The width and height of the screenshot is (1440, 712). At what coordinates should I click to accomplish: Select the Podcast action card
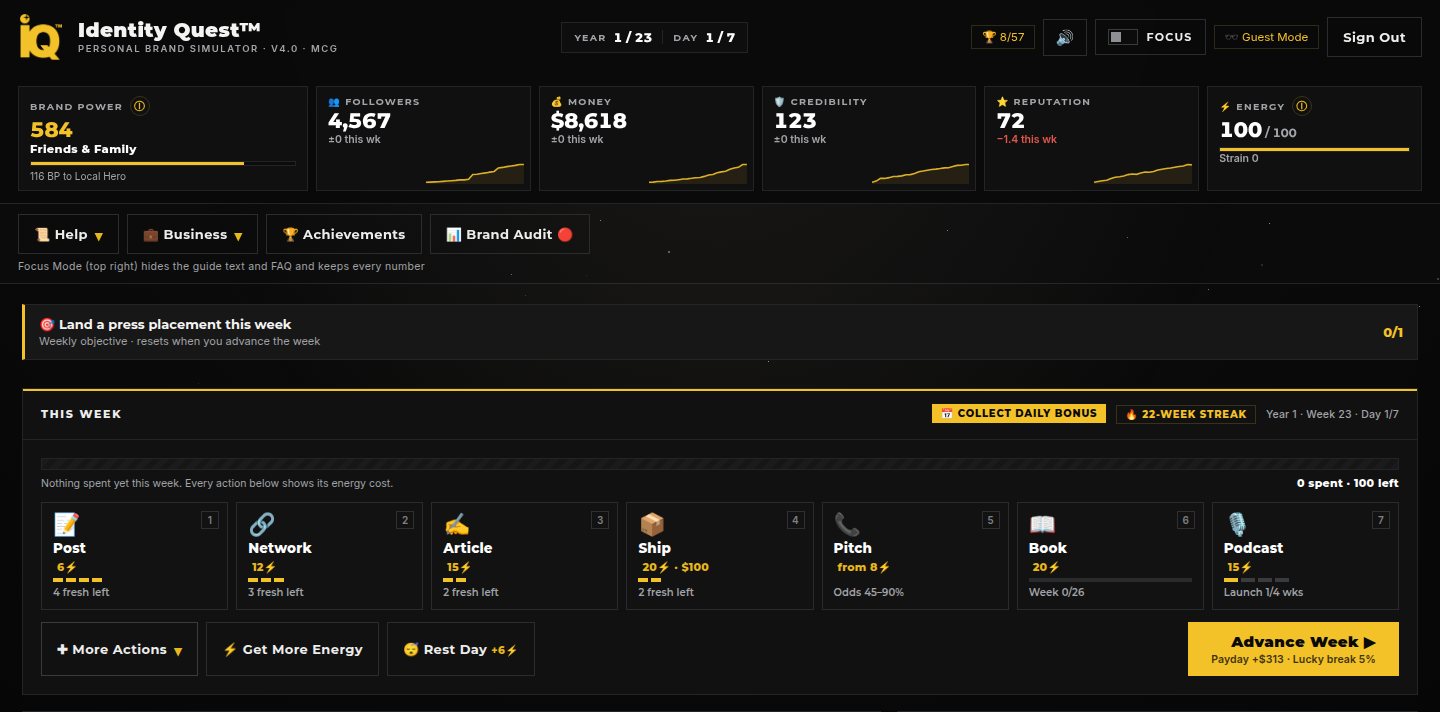(x=1305, y=556)
